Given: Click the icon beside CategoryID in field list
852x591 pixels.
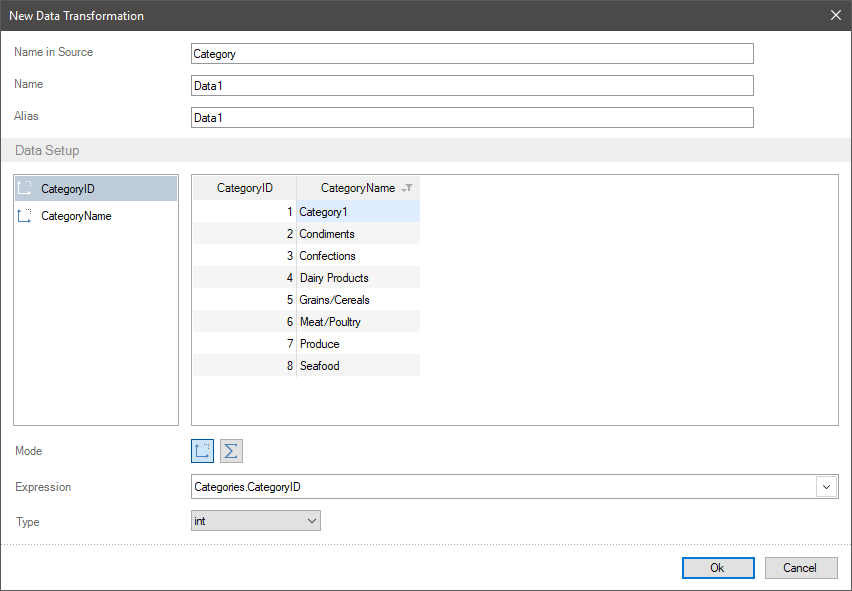Looking at the screenshot, I should pyautogui.click(x=25, y=188).
